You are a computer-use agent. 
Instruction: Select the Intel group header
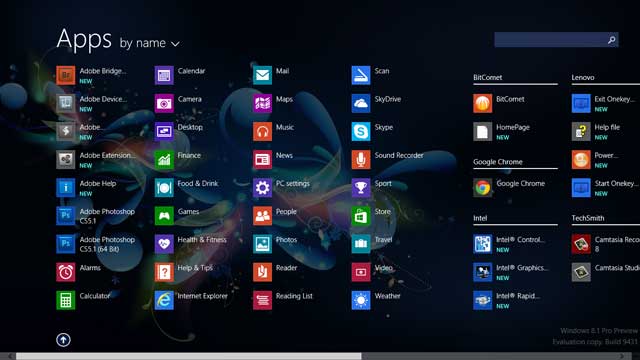(480, 218)
